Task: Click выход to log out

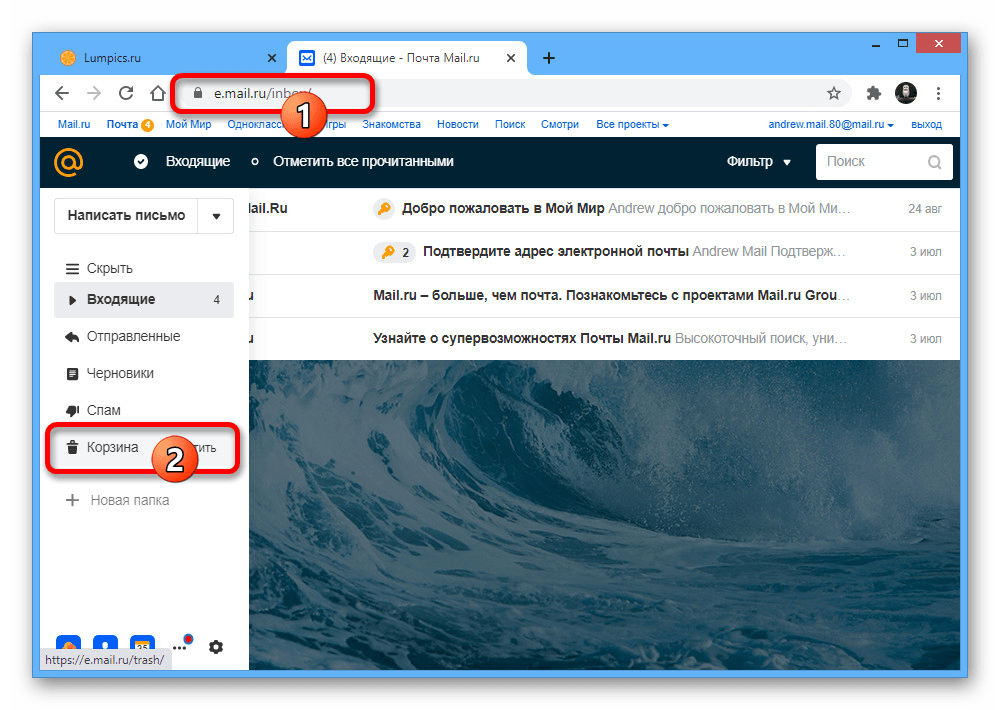Action: [926, 124]
